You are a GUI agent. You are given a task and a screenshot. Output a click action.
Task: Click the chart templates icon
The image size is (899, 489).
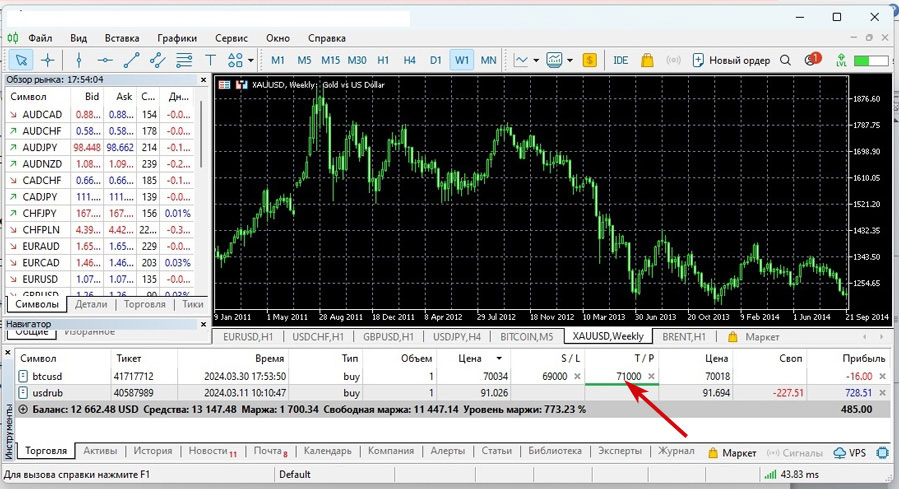(554, 60)
